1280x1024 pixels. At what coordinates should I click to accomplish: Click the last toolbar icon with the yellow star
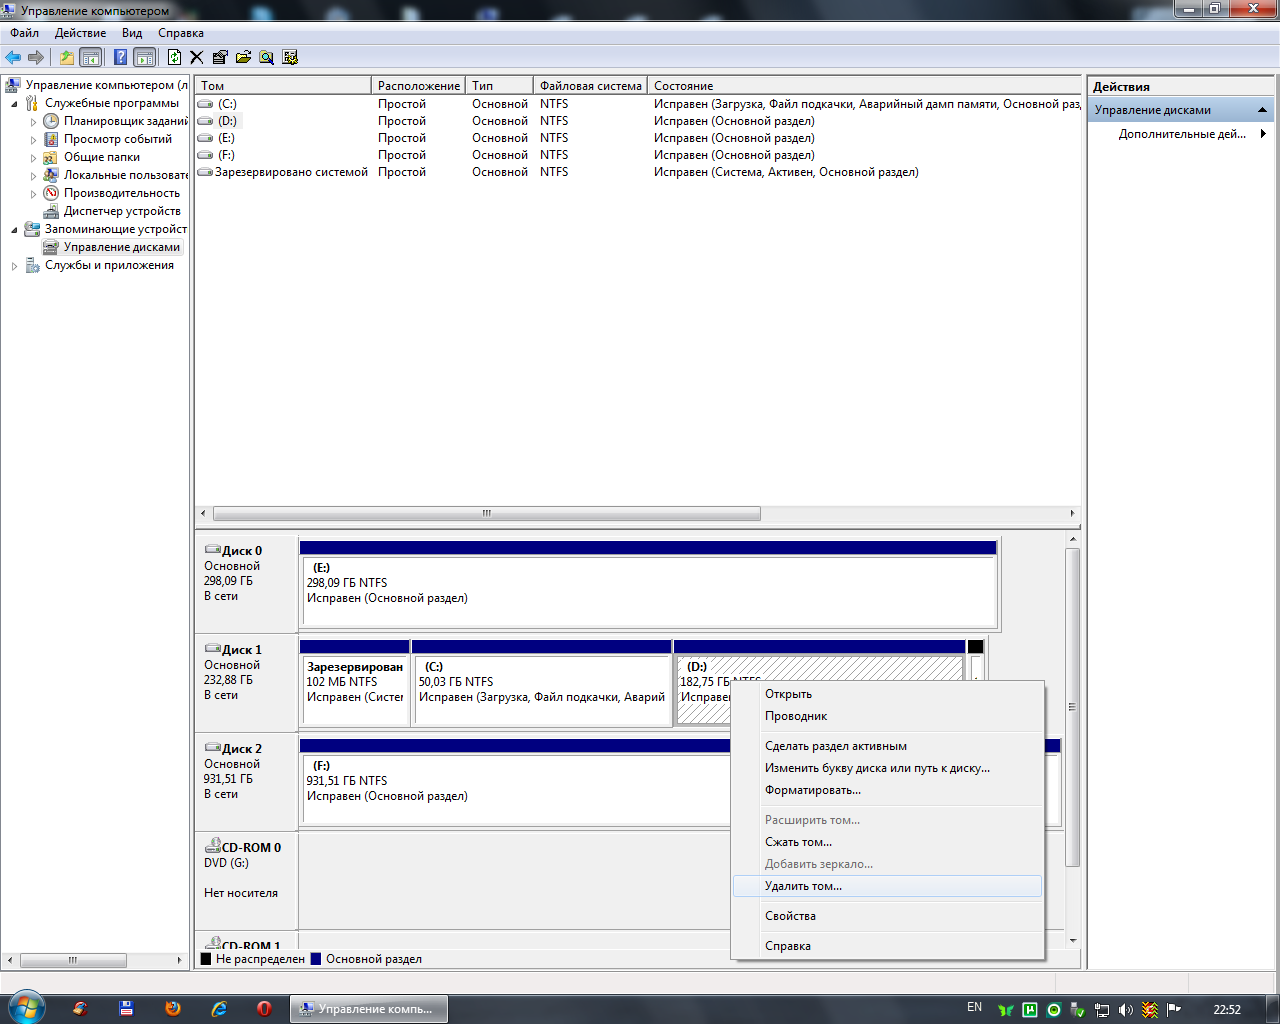click(290, 57)
